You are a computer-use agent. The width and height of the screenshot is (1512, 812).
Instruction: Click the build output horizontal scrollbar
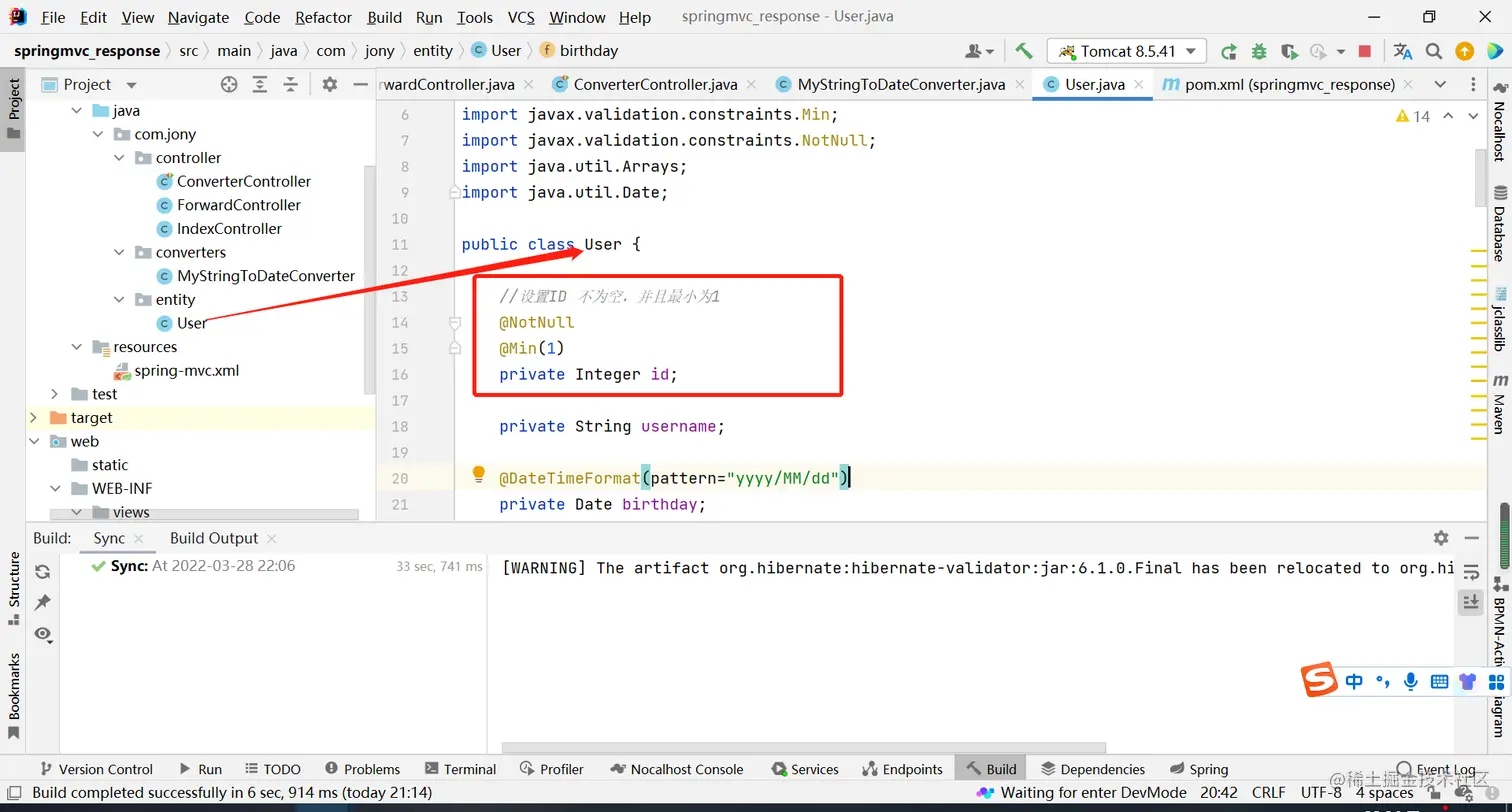804,747
